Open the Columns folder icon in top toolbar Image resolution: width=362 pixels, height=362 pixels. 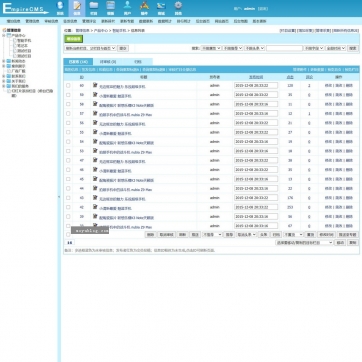coord(94,8)
